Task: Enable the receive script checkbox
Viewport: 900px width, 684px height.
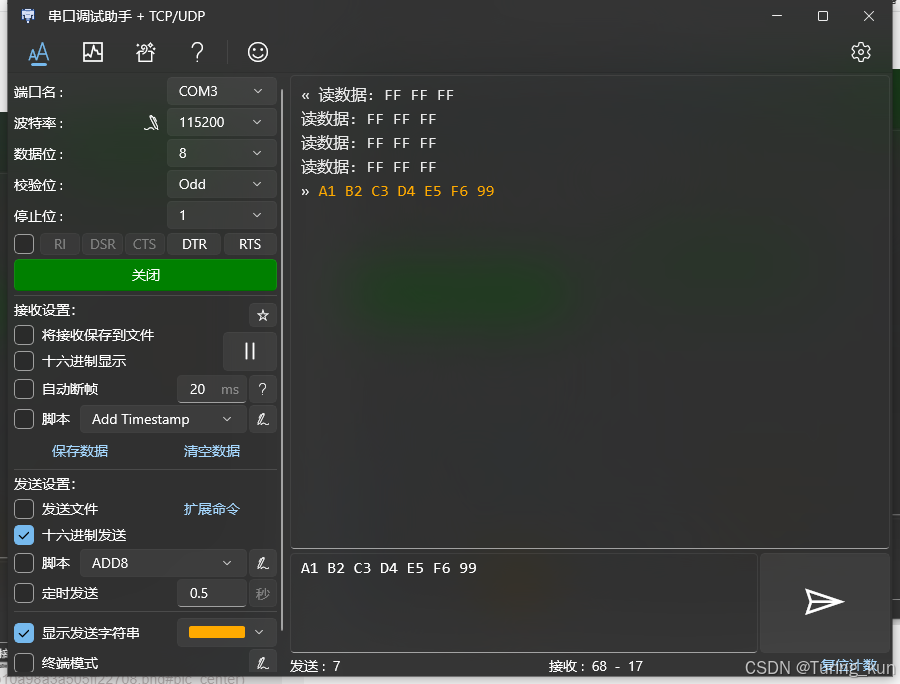Action: (24, 419)
